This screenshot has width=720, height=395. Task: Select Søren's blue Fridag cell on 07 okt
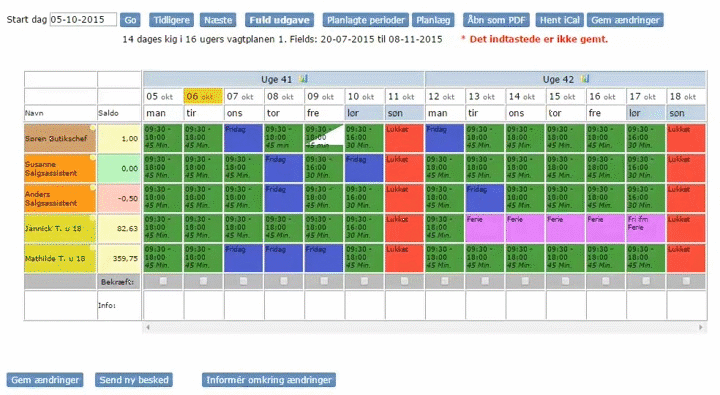pyautogui.click(x=243, y=138)
